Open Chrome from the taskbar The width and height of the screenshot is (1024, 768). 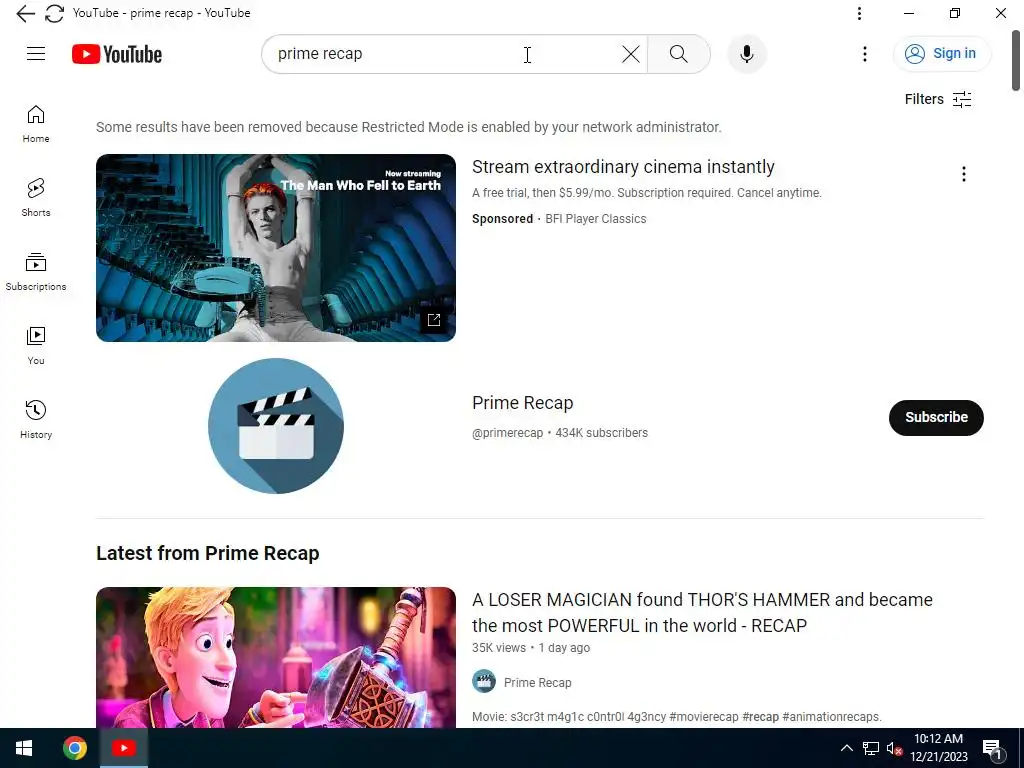point(74,748)
